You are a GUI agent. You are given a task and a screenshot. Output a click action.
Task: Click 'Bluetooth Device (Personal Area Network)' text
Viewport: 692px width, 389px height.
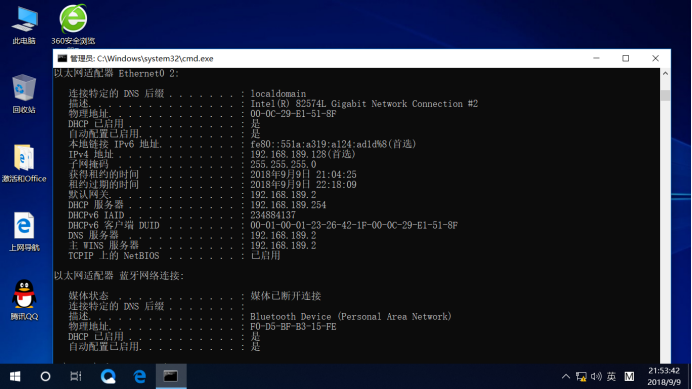point(351,317)
